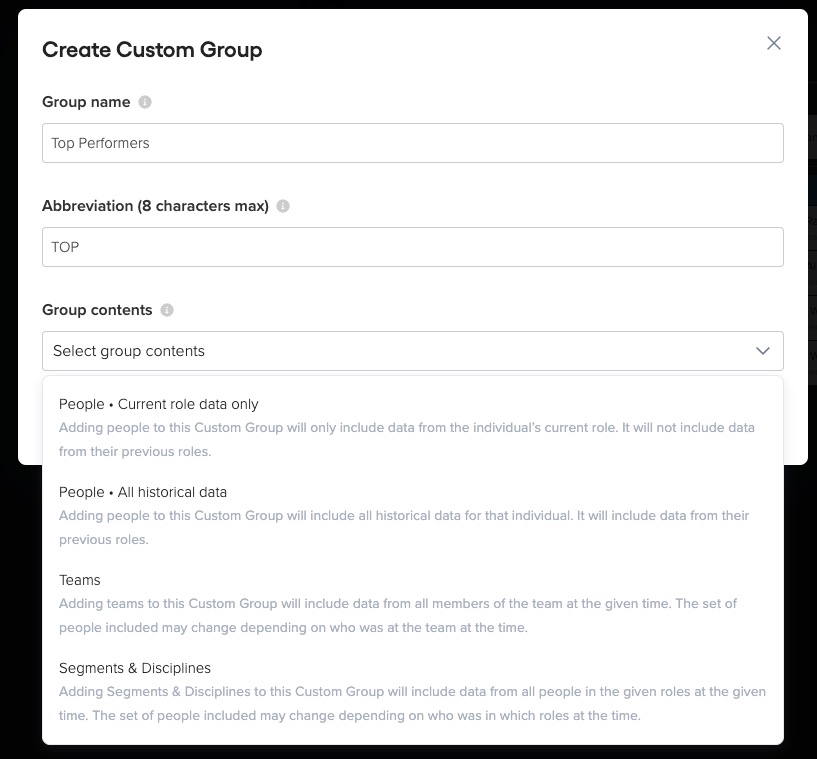
Task: Focus the Group name field with Top Performers
Action: (x=413, y=143)
